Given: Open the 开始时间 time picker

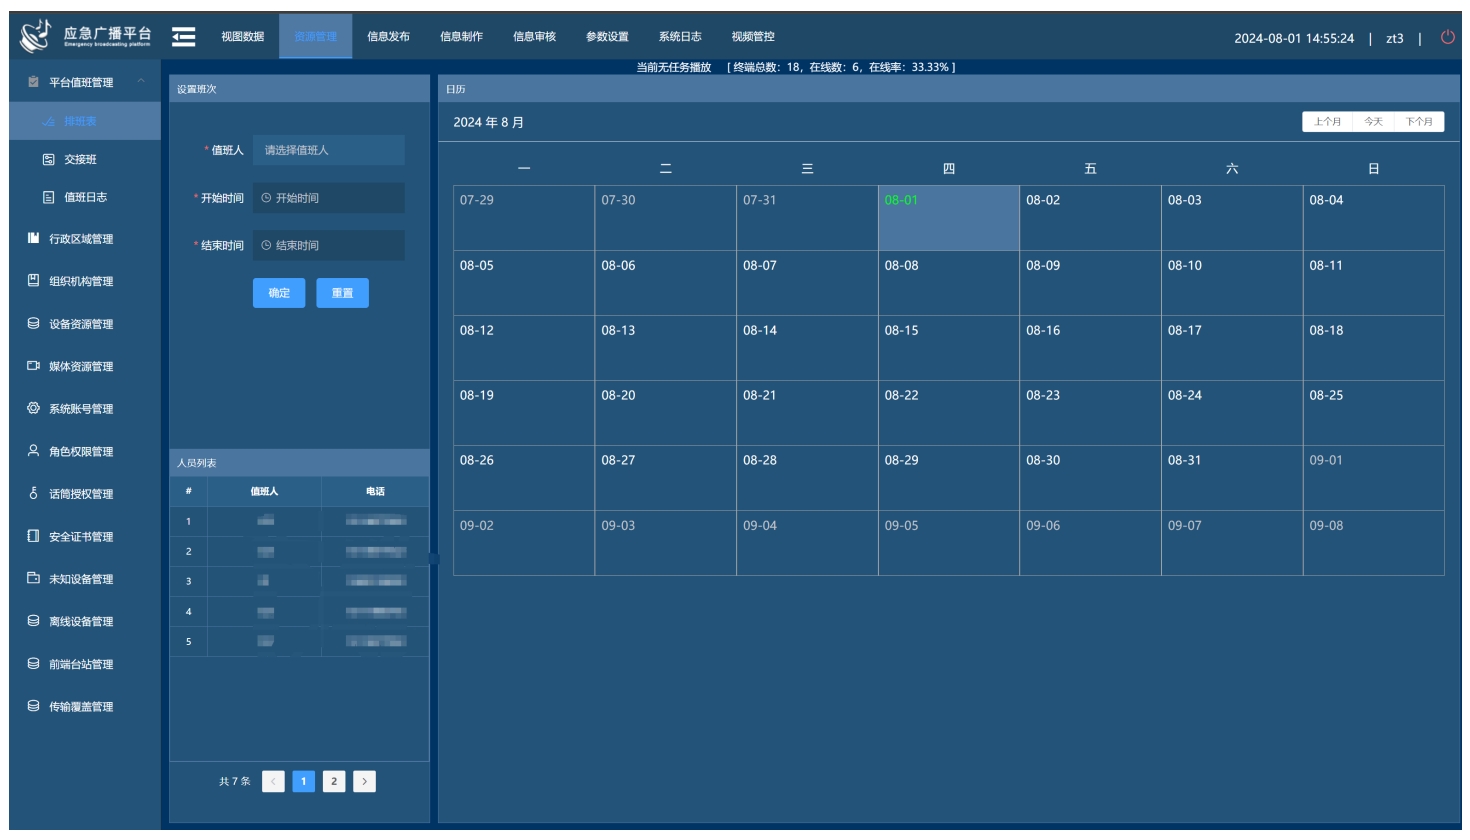Looking at the screenshot, I should pos(328,198).
